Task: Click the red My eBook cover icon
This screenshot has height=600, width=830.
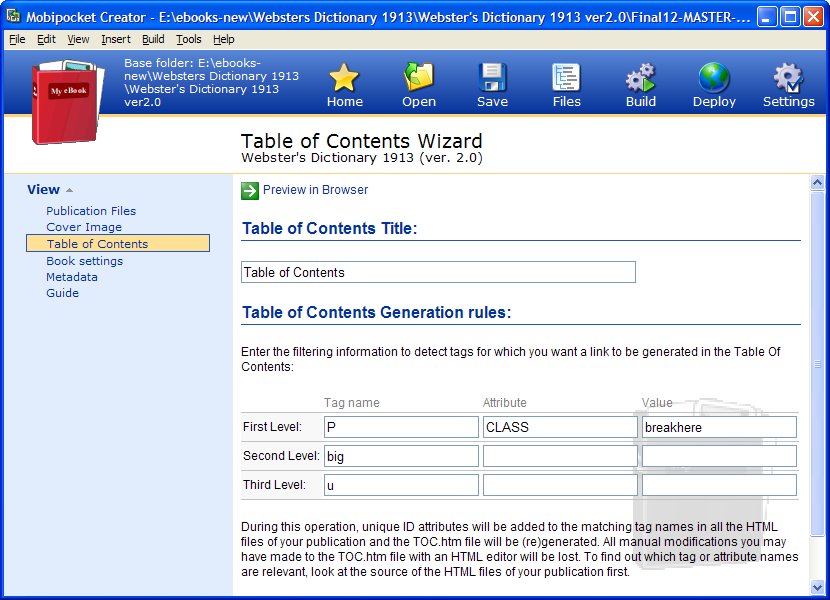Action: click(67, 102)
